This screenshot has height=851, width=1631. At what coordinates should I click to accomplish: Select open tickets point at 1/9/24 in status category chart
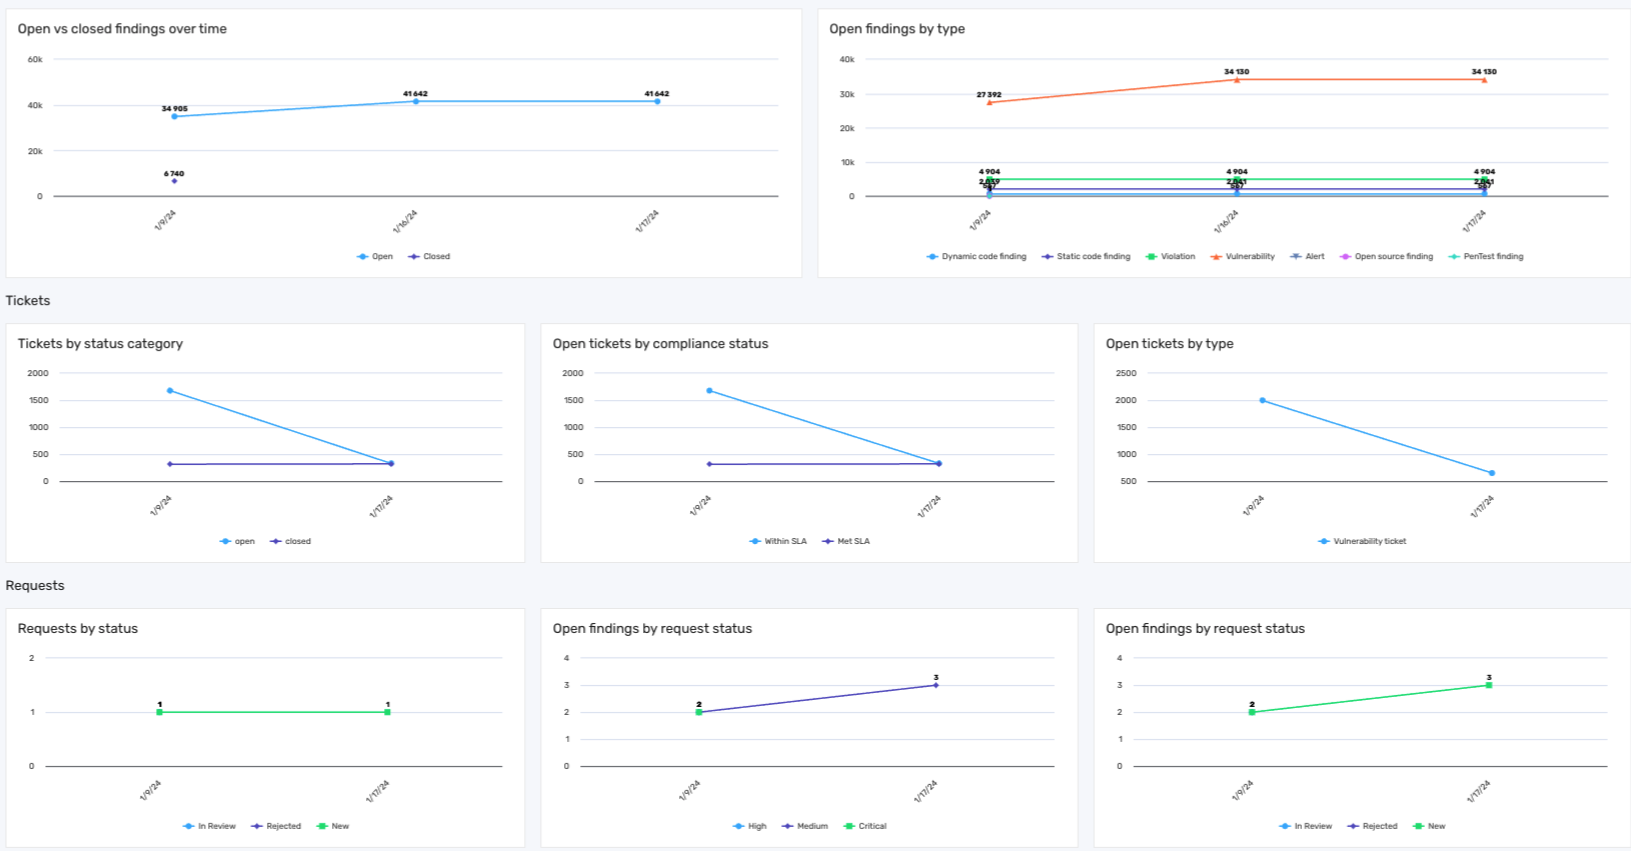[170, 391]
